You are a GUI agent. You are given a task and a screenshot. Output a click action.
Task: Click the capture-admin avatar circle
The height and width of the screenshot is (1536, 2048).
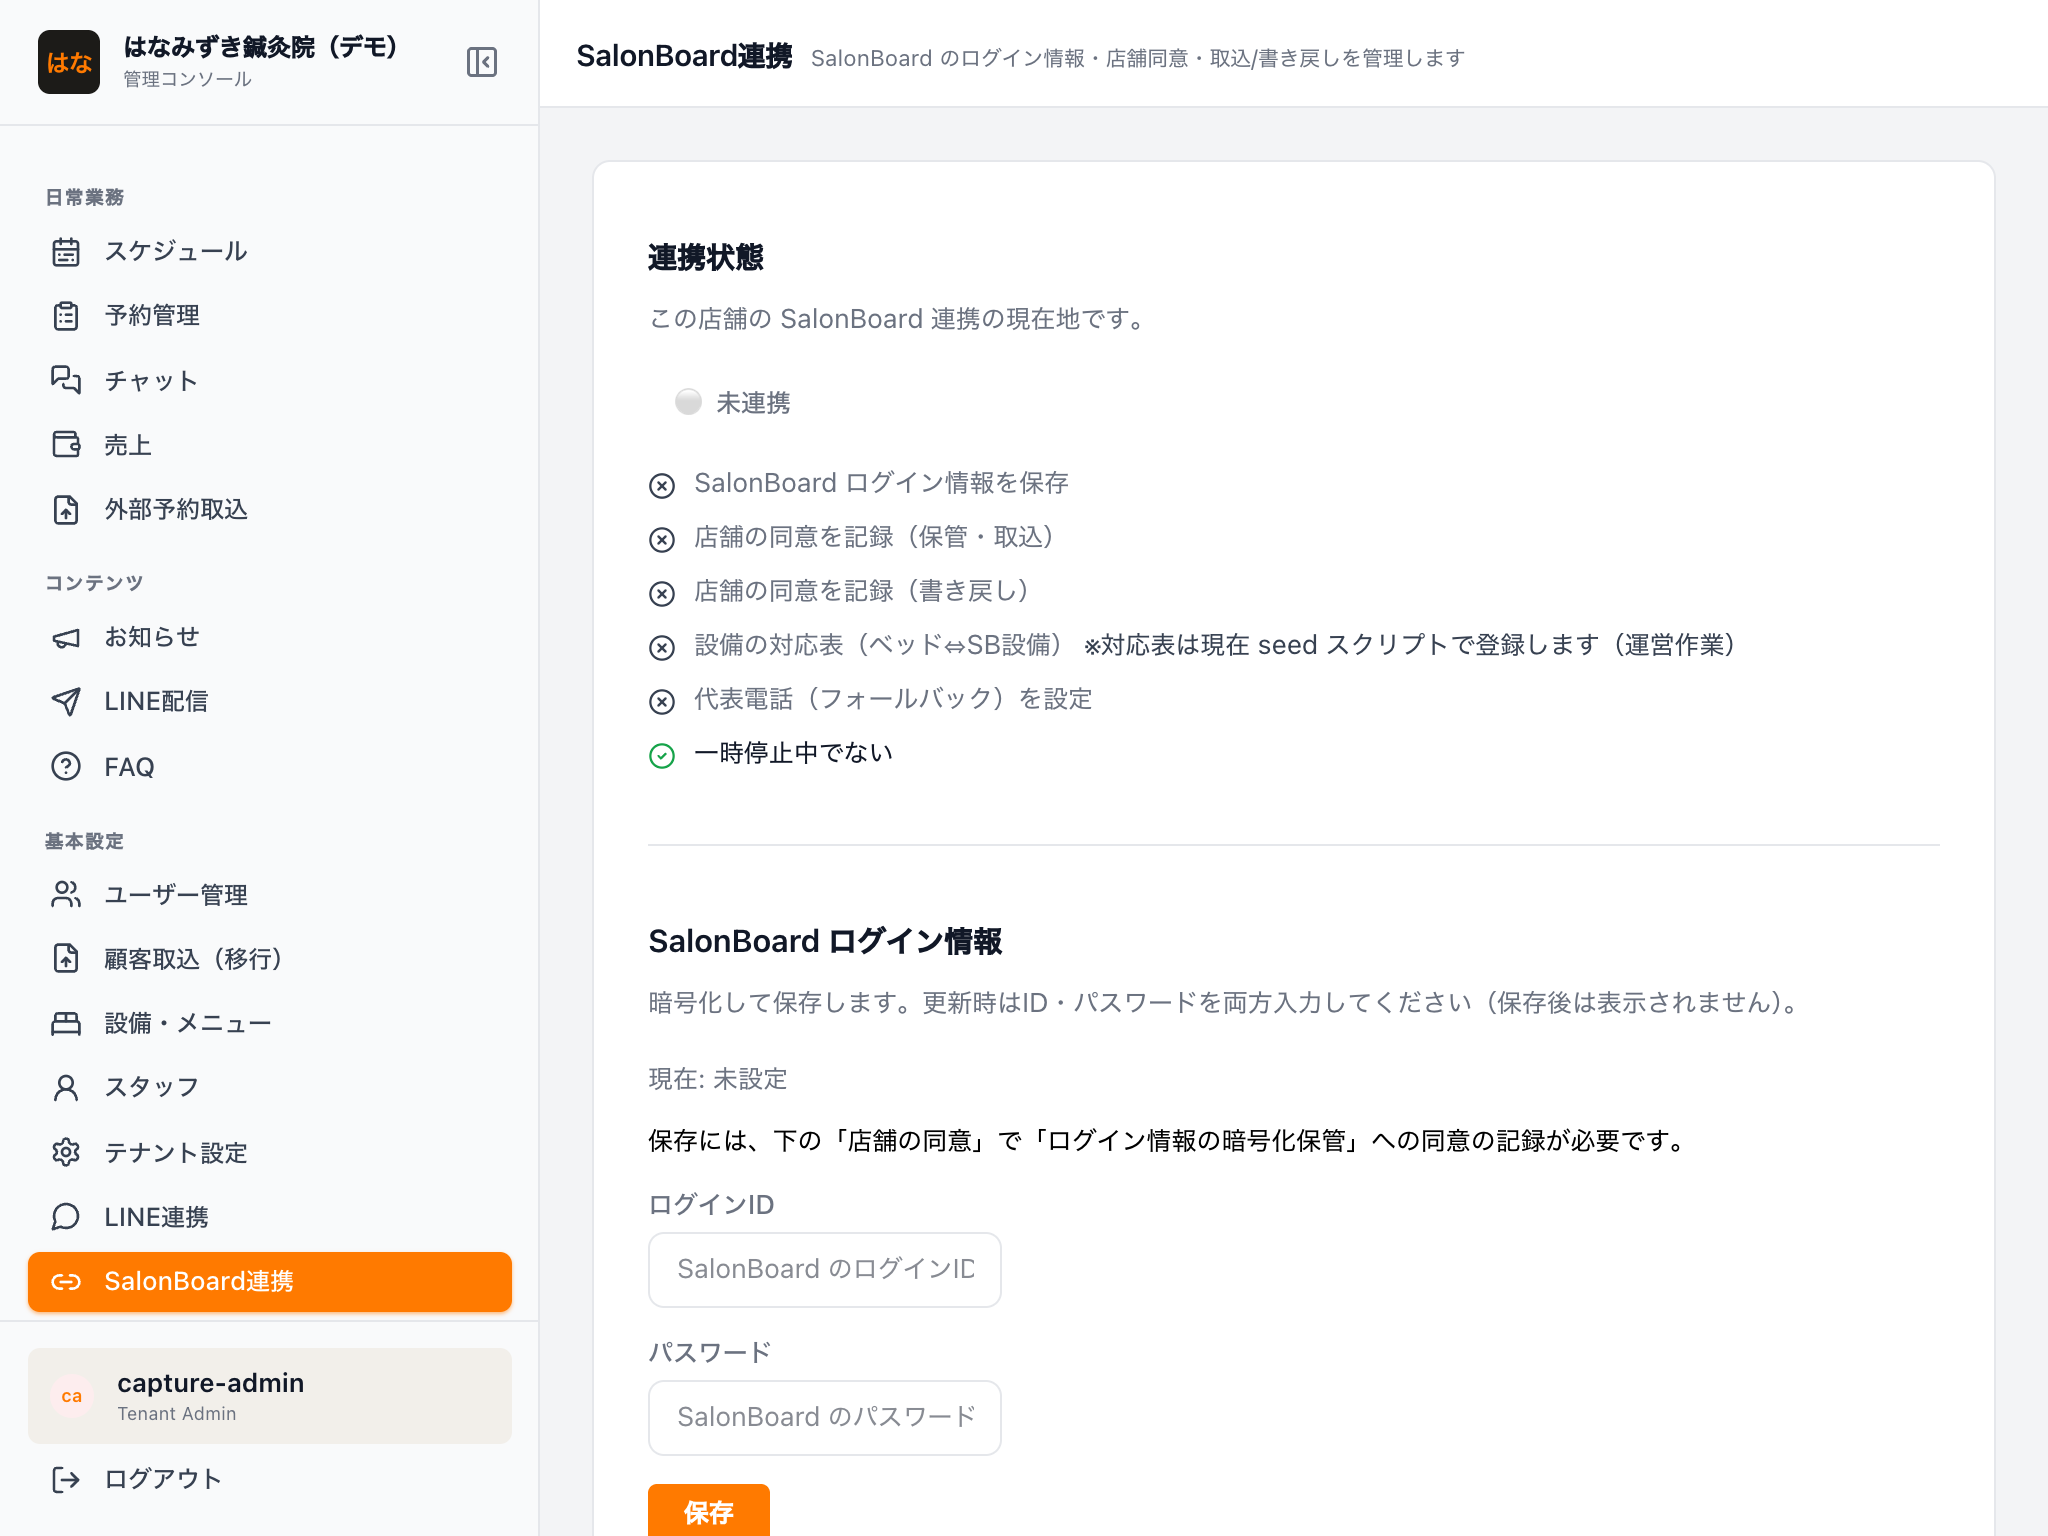click(72, 1396)
